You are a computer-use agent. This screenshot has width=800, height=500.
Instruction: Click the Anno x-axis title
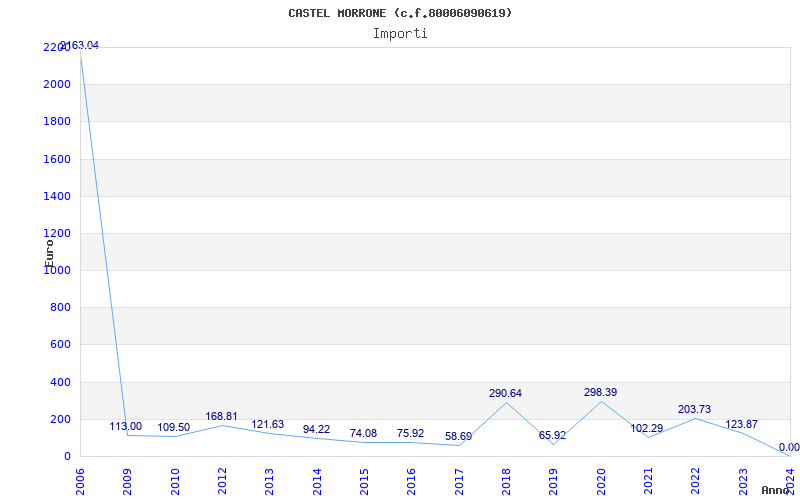click(776, 490)
